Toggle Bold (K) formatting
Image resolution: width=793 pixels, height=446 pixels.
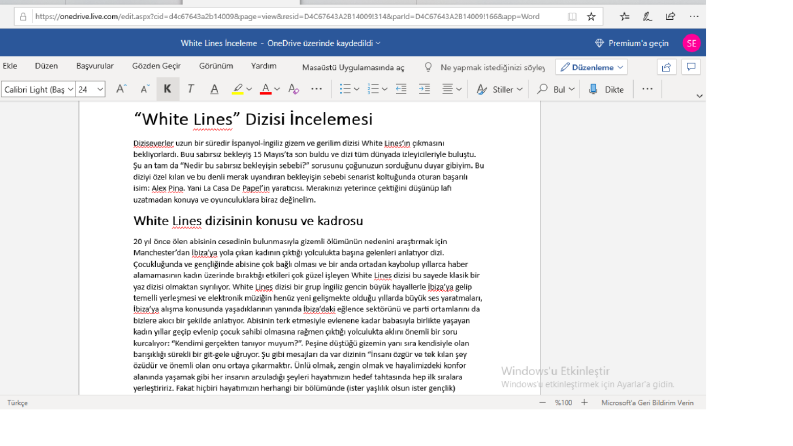pyautogui.click(x=167, y=90)
